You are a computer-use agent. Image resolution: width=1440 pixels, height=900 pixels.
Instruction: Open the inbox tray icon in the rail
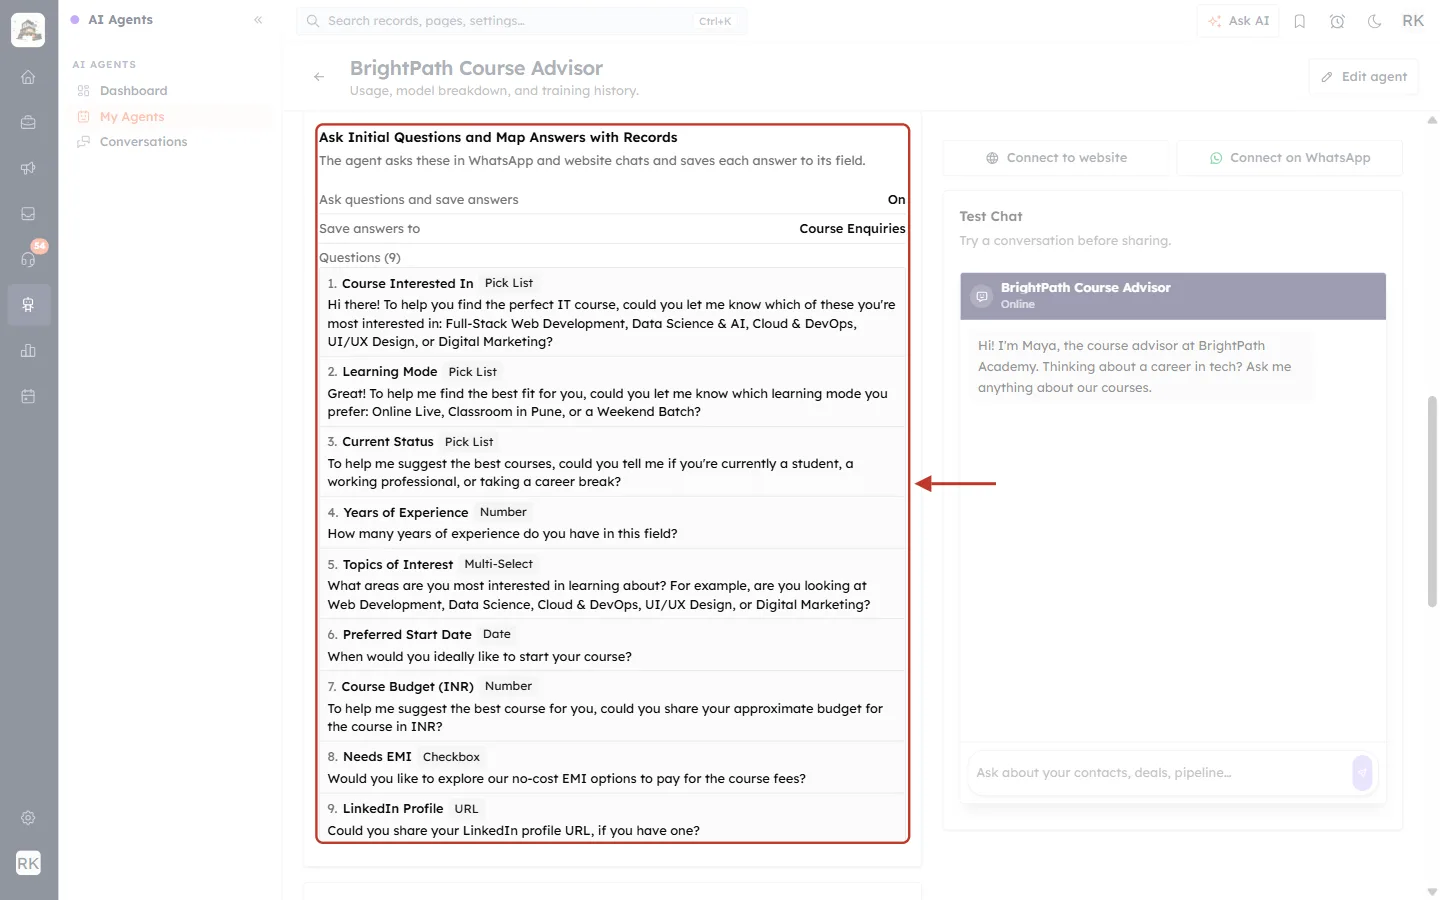tap(28, 214)
